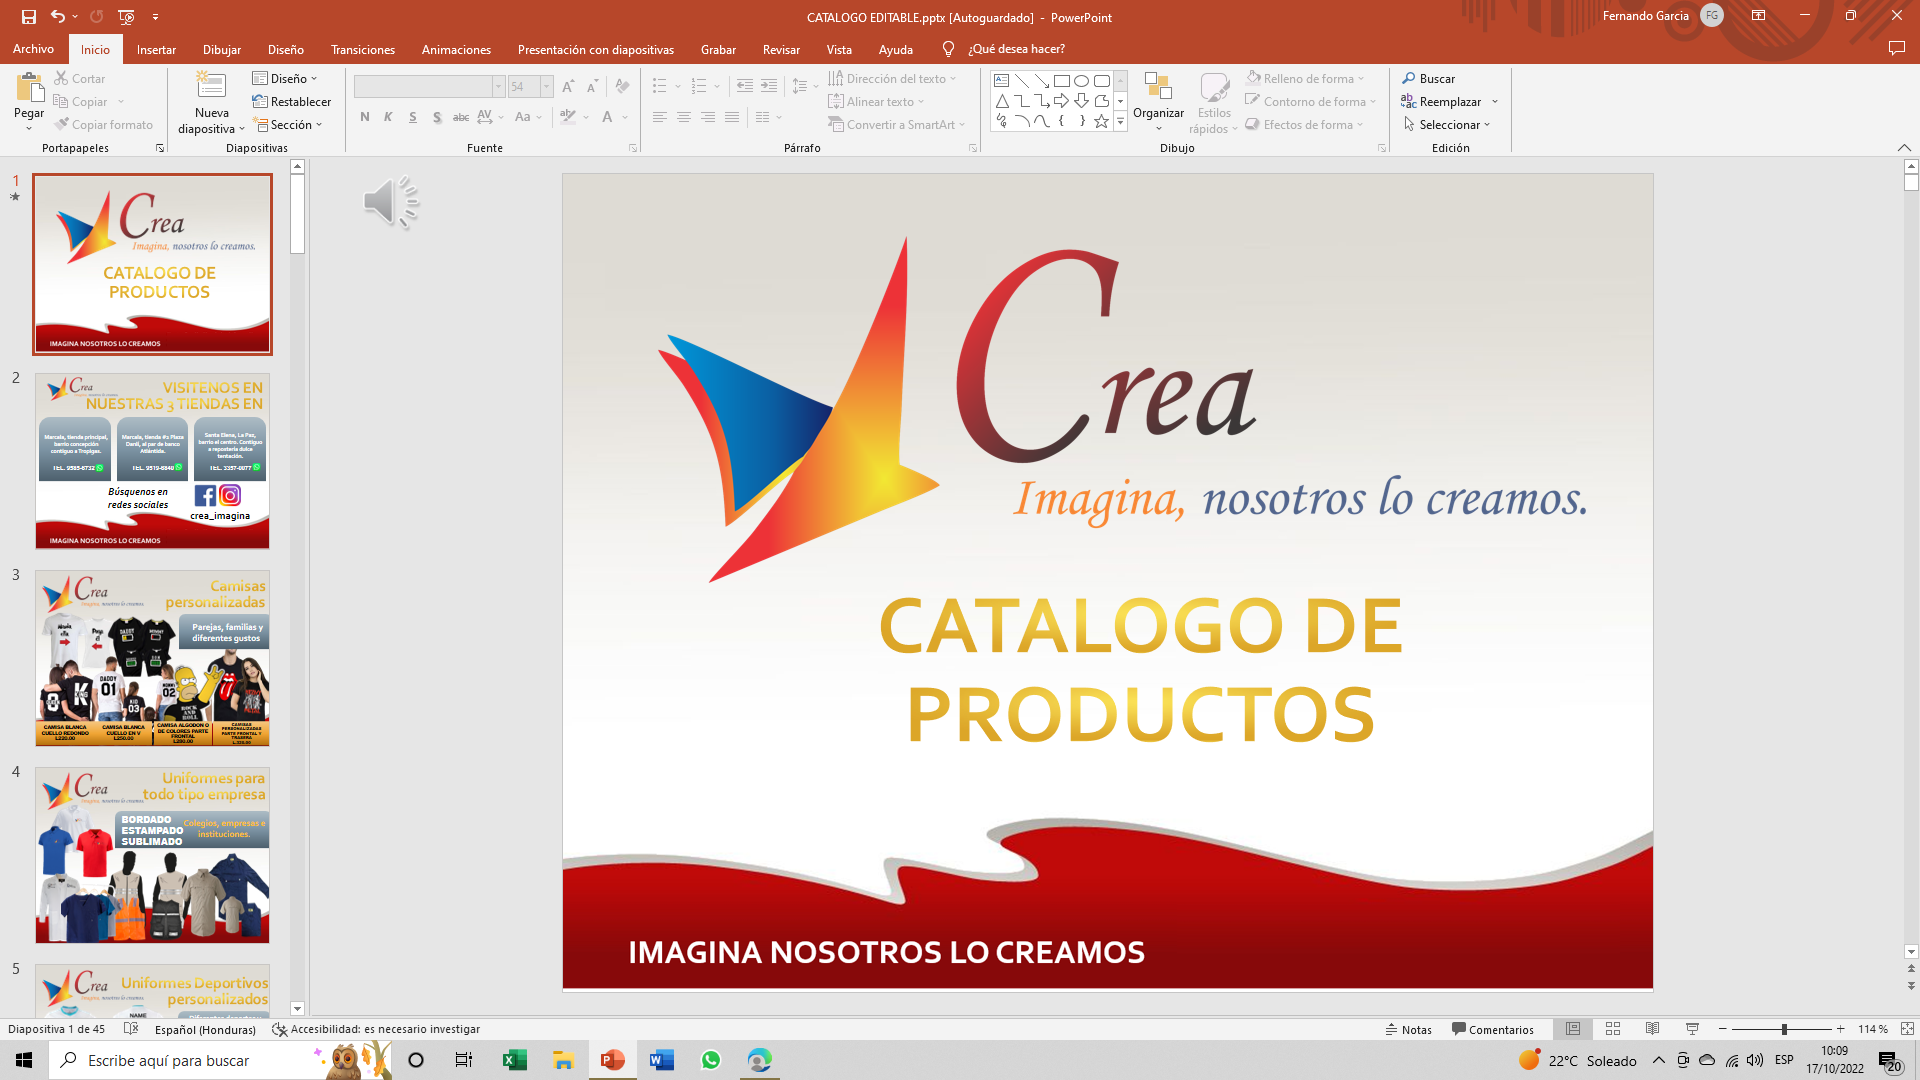
Task: Click the Notas button in the status bar
Action: [x=1409, y=1029]
